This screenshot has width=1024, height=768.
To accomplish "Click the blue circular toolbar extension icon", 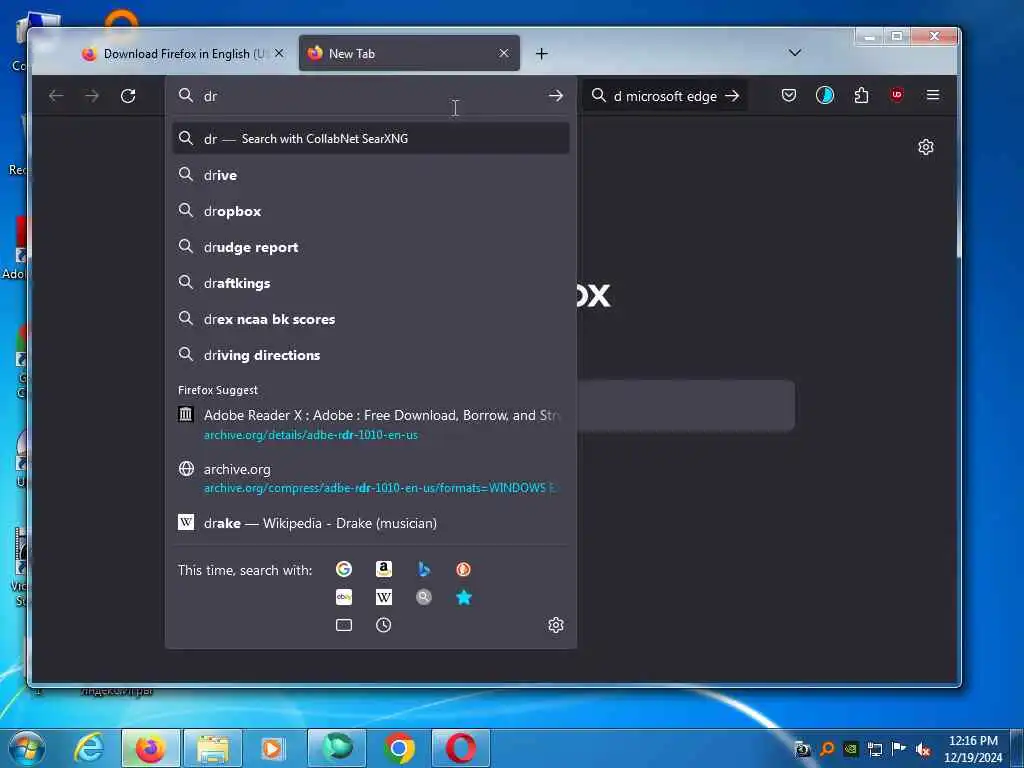I will (825, 95).
